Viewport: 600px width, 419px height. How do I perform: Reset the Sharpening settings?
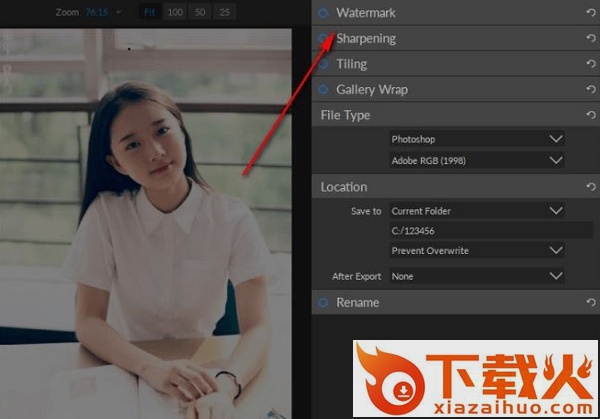pyautogui.click(x=591, y=39)
